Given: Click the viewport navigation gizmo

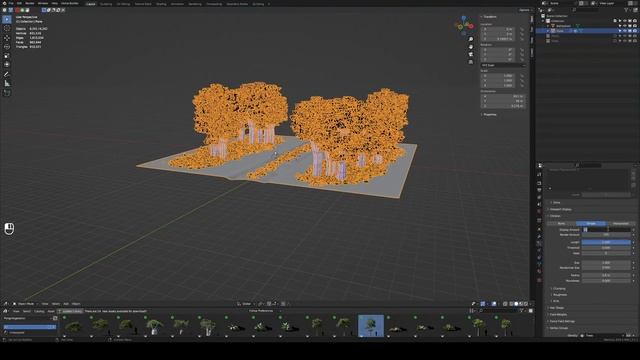Looking at the screenshot, I should 464,25.
